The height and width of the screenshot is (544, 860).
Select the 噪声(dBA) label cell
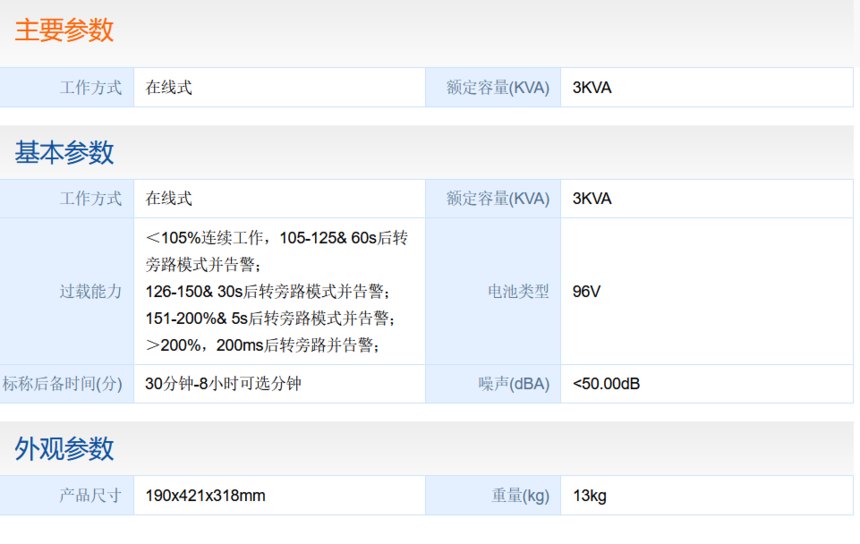click(x=514, y=383)
